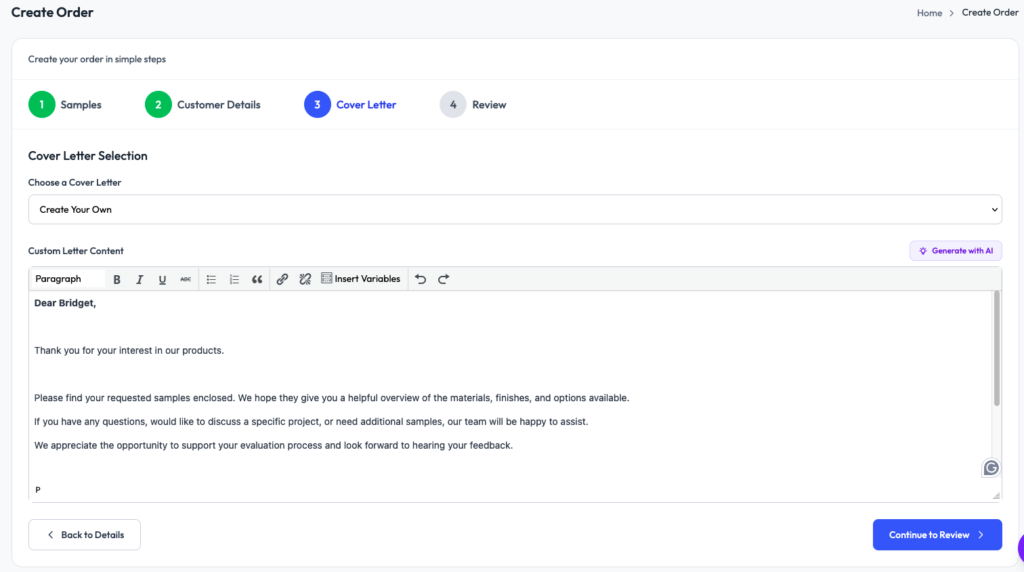Apply italic formatting to the letter text
Image resolution: width=1024 pixels, height=572 pixels.
pos(140,279)
